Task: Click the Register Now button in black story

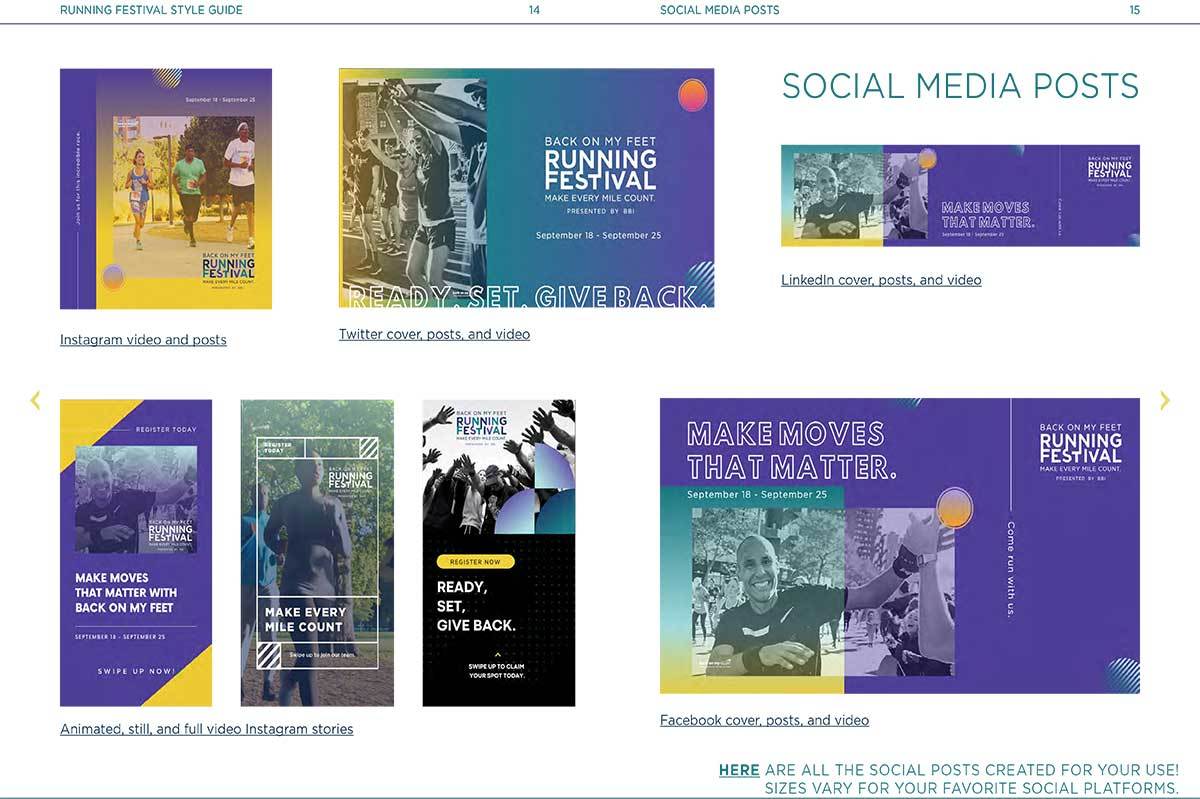Action: click(x=475, y=562)
